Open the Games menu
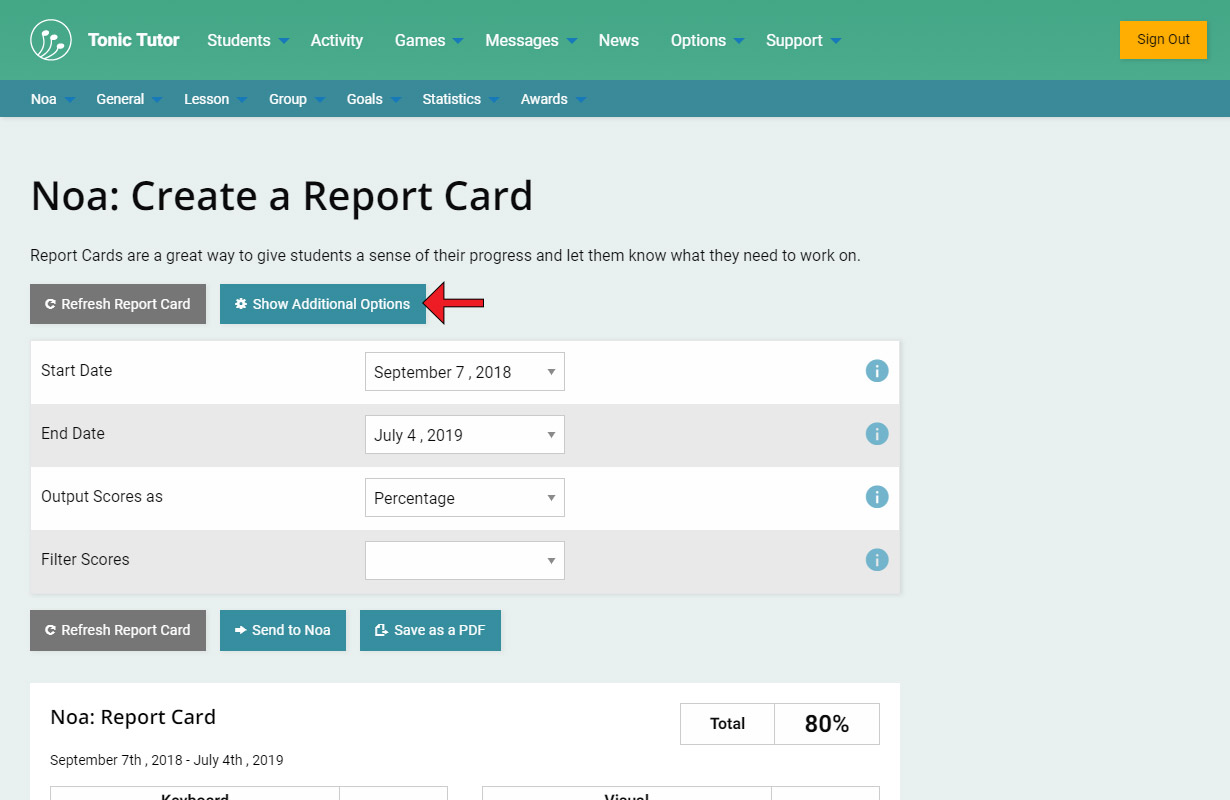This screenshot has height=800, width=1230. [420, 40]
